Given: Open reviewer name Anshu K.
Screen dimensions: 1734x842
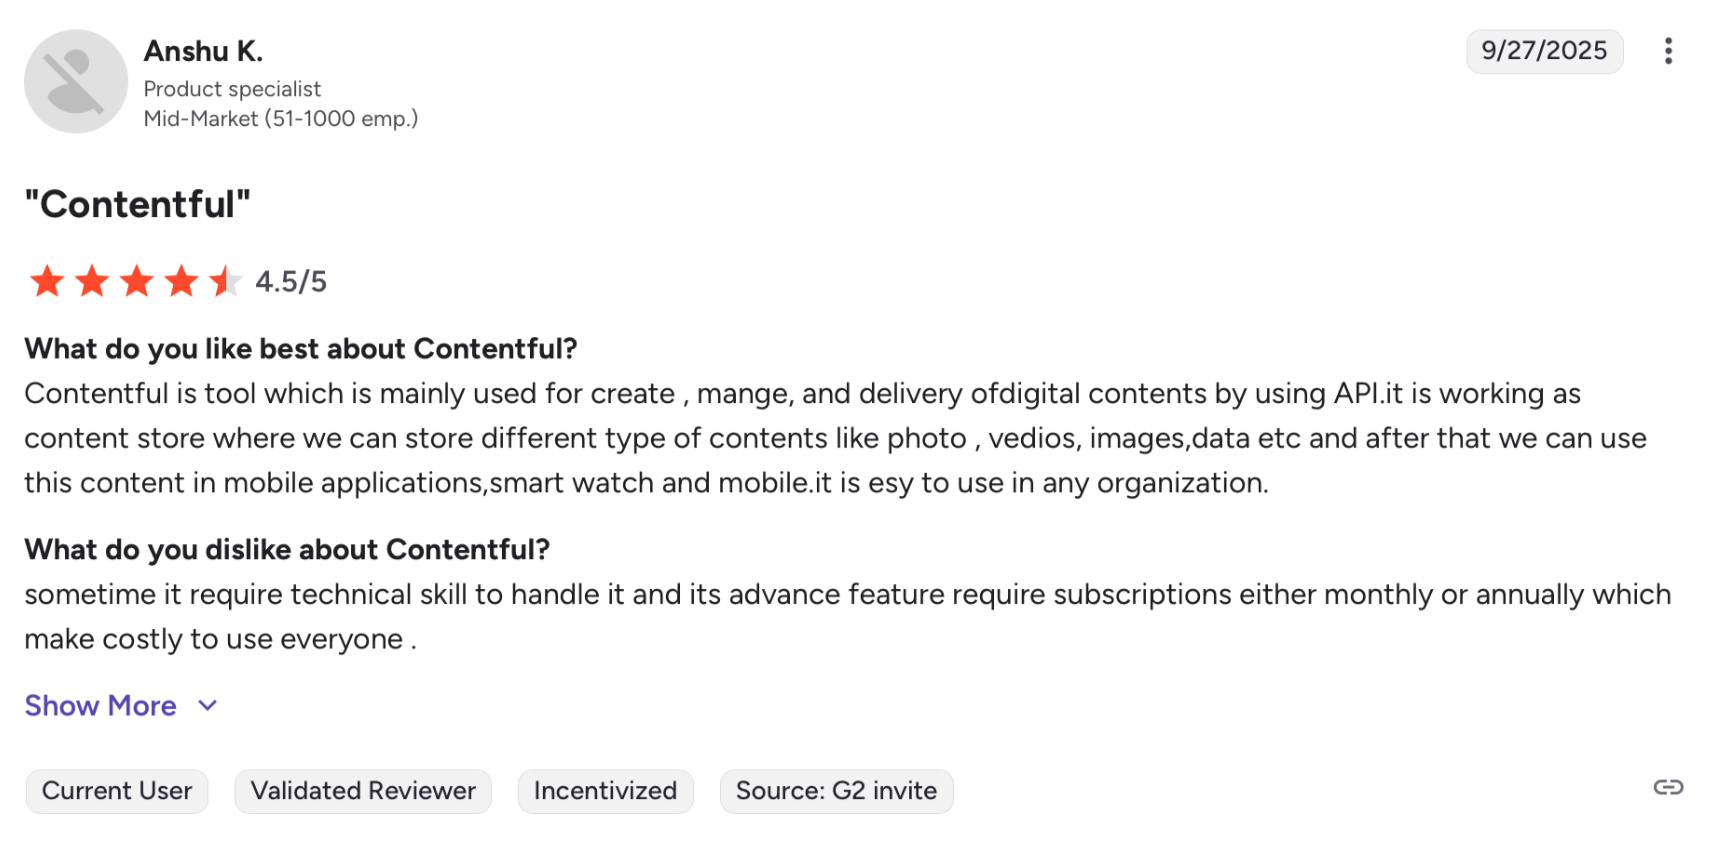Looking at the screenshot, I should (x=203, y=51).
